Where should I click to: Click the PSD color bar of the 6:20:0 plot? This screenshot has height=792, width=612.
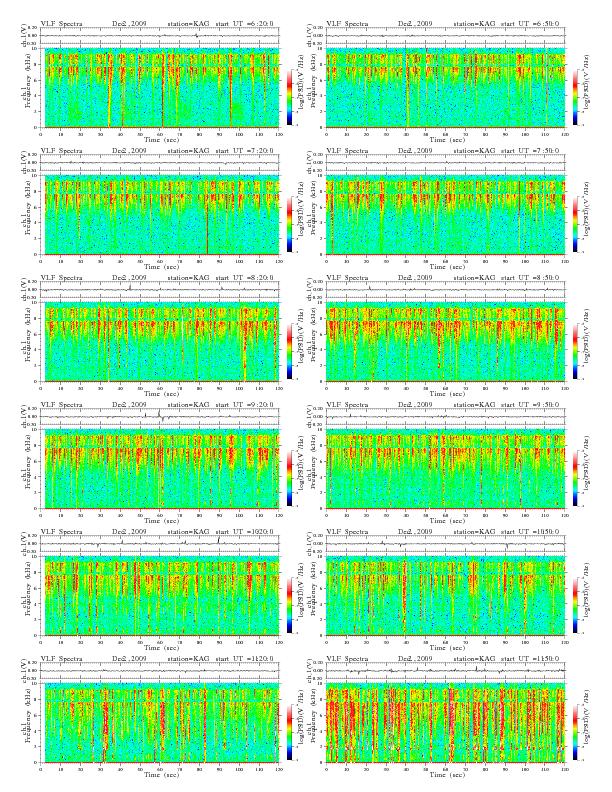[289, 97]
